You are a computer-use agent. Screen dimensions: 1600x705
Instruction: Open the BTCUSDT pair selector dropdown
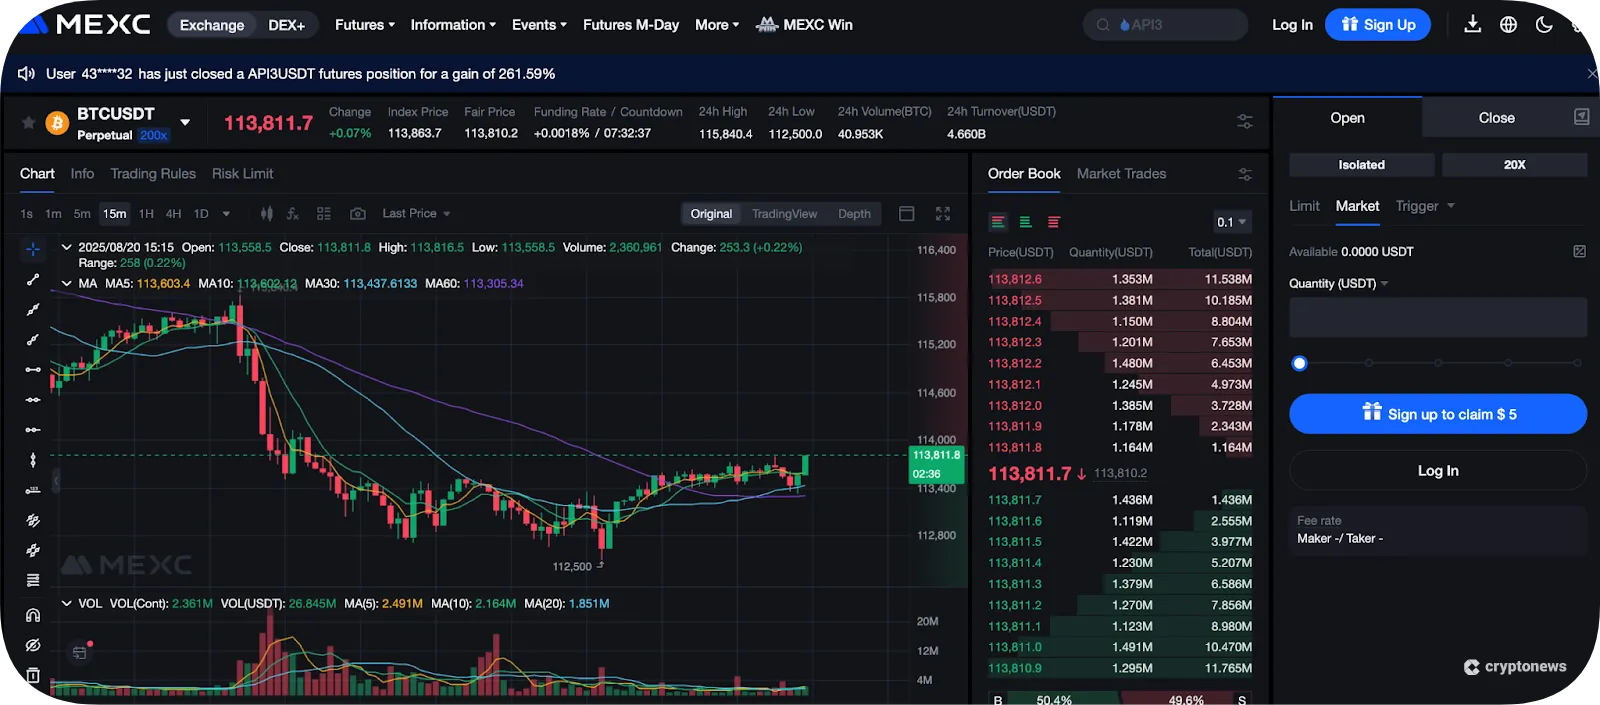185,123
